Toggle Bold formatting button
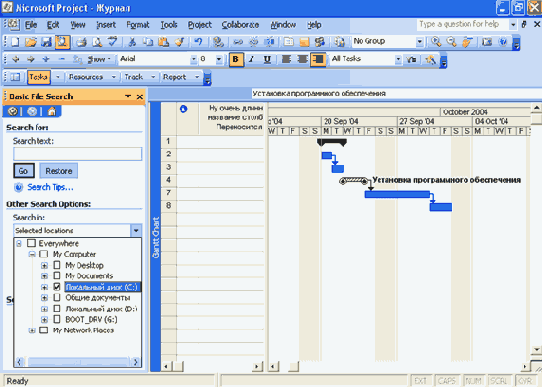542x387 pixels. 236,59
